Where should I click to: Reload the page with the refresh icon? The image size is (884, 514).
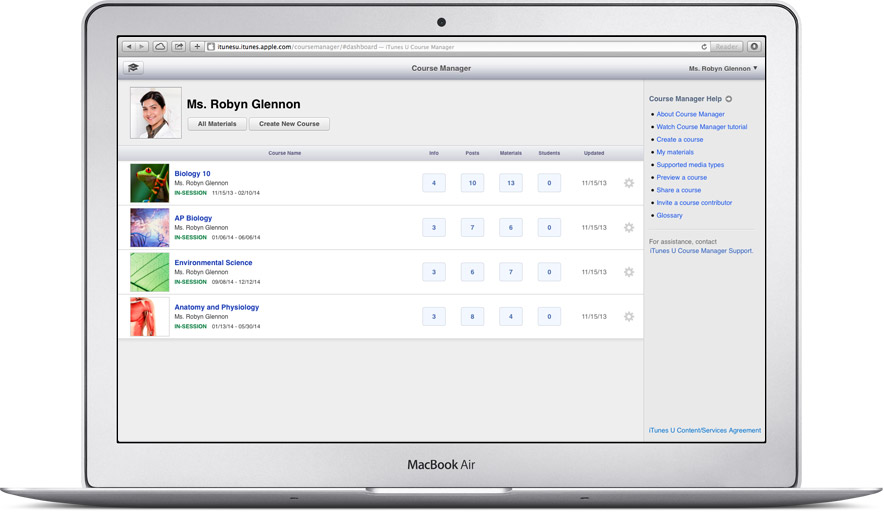(x=704, y=47)
